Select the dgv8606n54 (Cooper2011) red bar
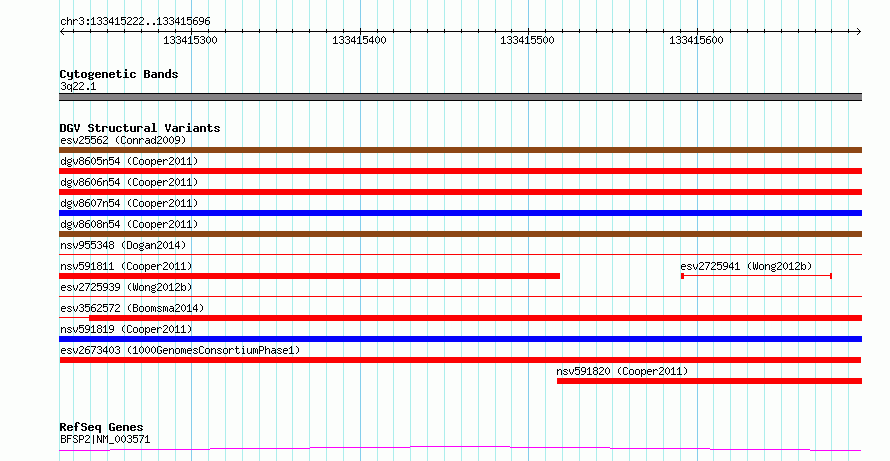The image size is (890, 461). point(460,192)
